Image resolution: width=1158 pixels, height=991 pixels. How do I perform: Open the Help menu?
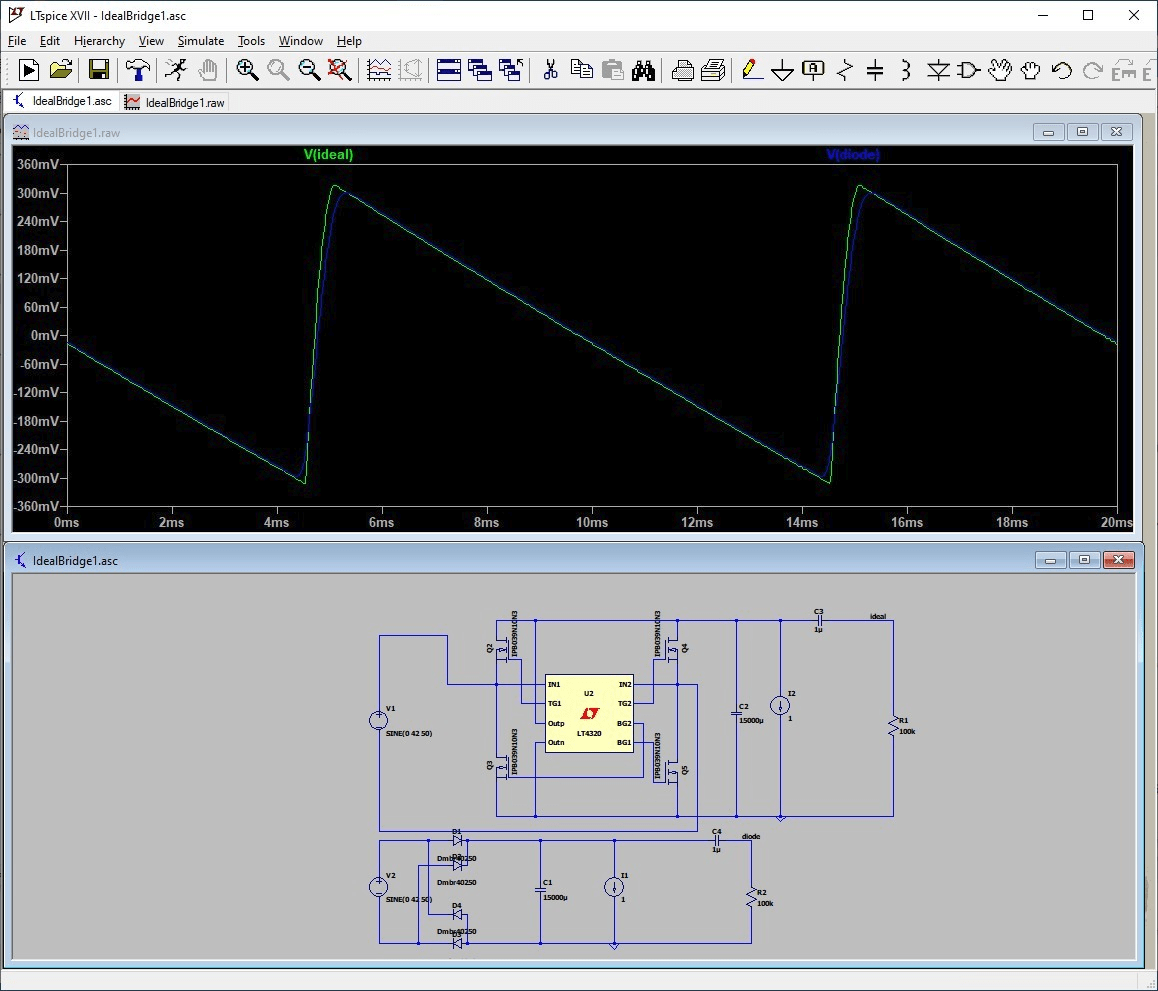pos(349,41)
